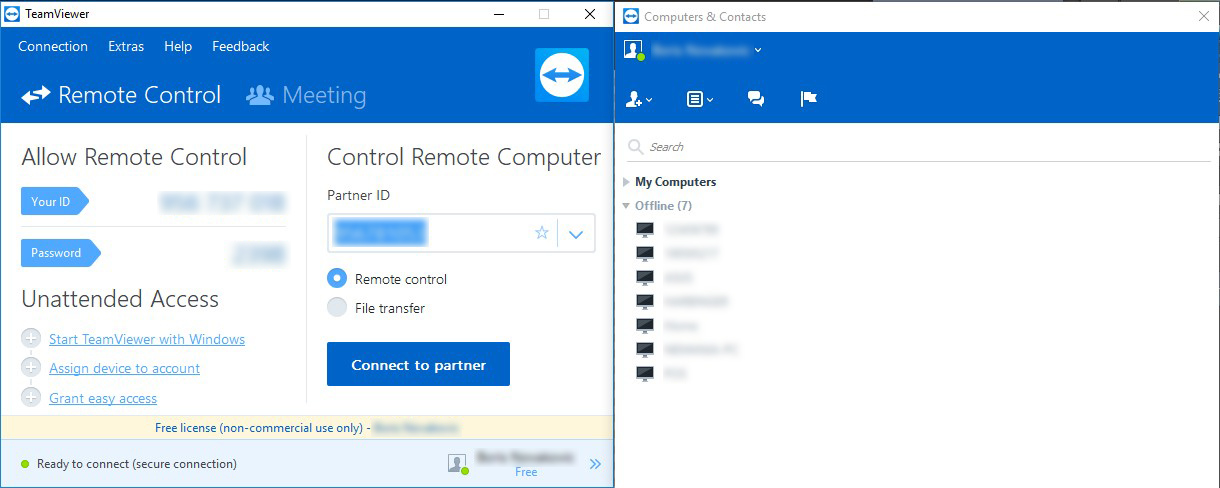Click plus icon beside Grant easy access
Viewport: 1220px width, 488px height.
31,398
